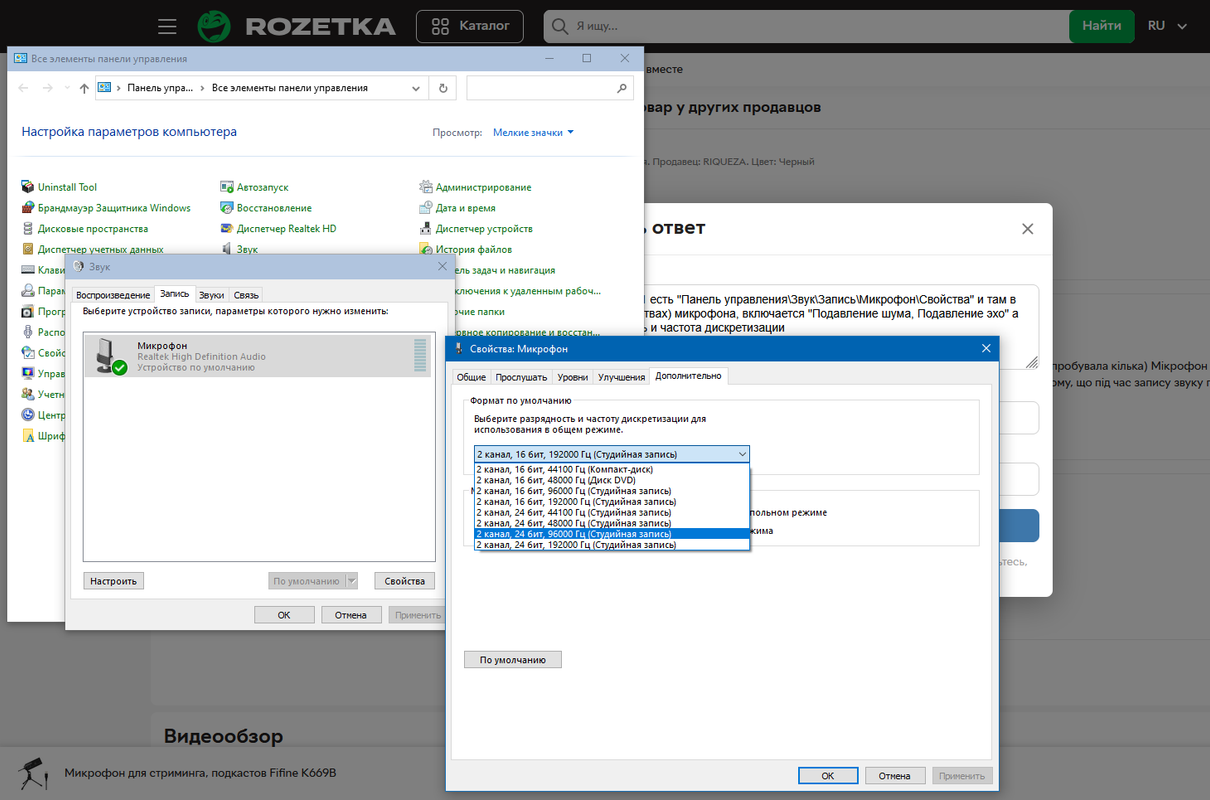The width and height of the screenshot is (1210, 800).
Task: Open the Звук speaker icon in Control Panel
Action: [227, 249]
